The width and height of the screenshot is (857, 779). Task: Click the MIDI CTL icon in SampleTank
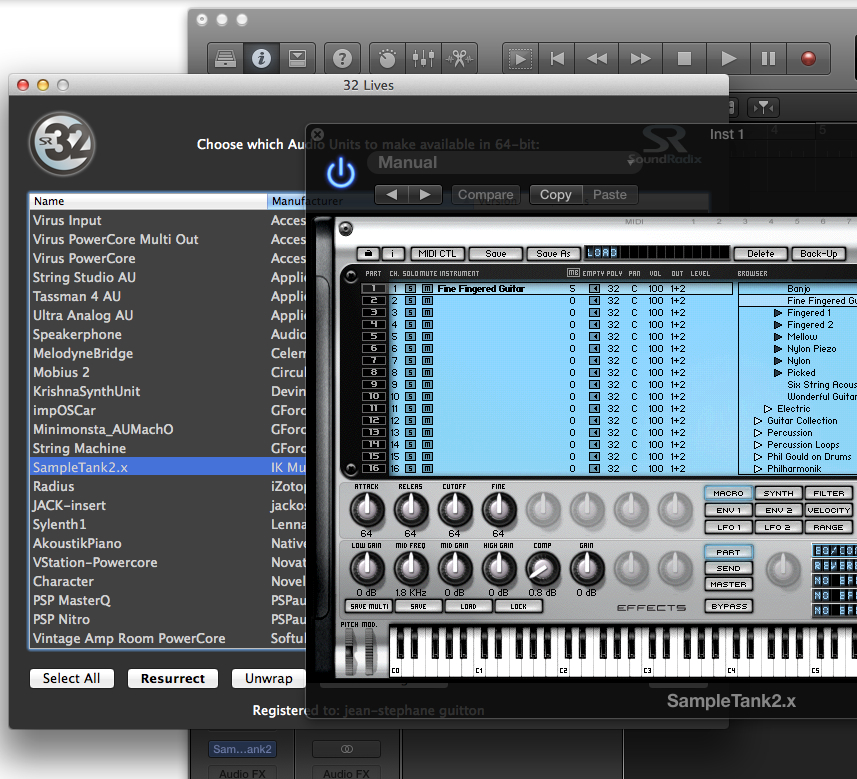tap(437, 253)
